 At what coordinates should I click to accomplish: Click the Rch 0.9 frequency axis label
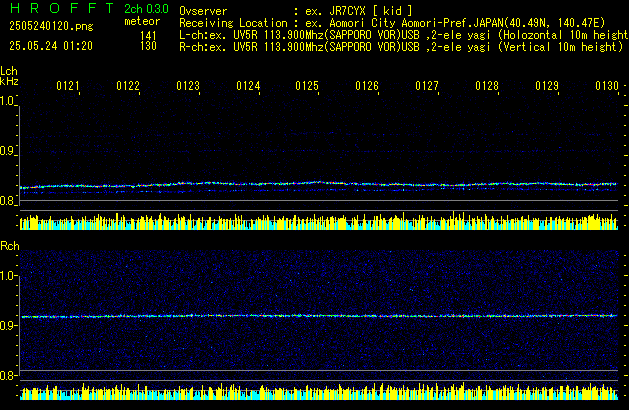point(8,325)
